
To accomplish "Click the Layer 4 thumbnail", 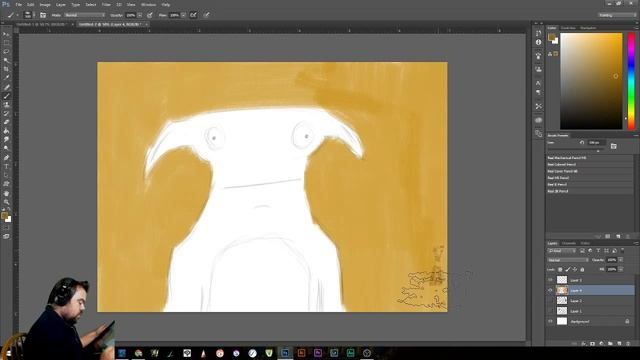I will 562,290.
